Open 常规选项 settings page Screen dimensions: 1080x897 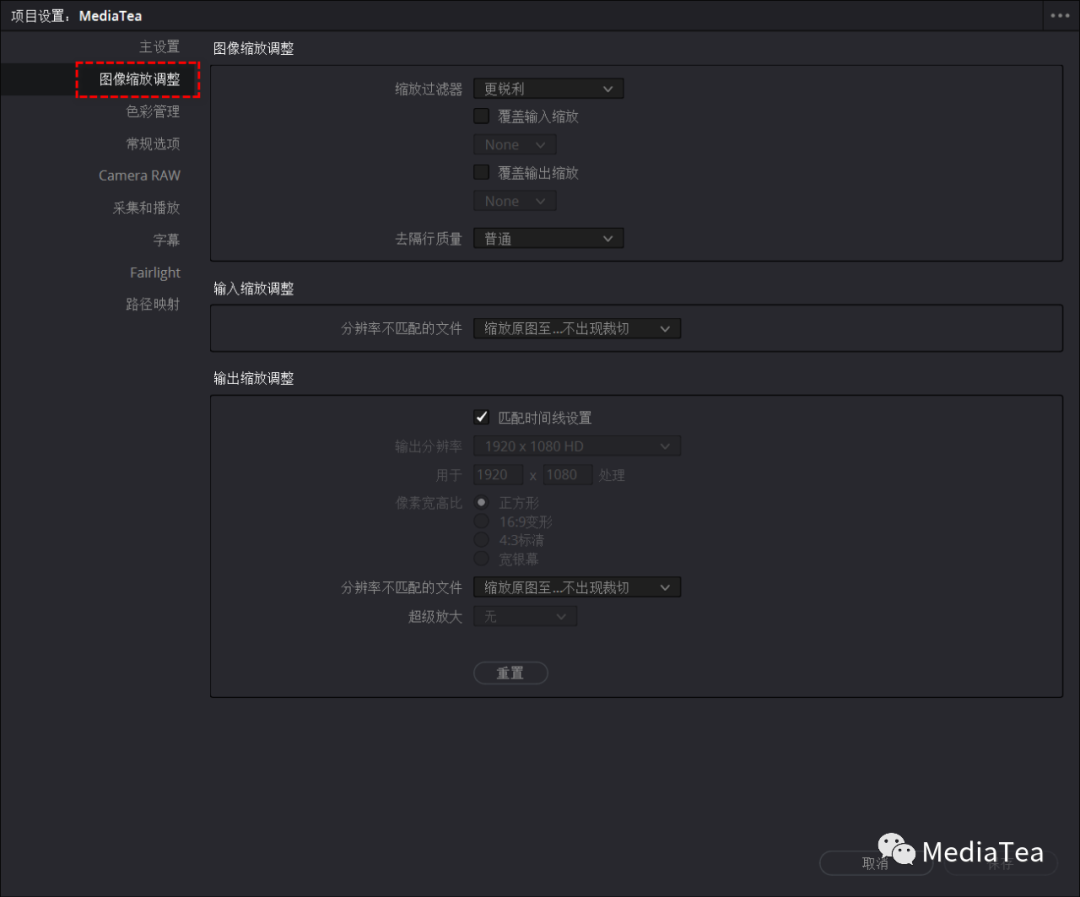[x=152, y=143]
